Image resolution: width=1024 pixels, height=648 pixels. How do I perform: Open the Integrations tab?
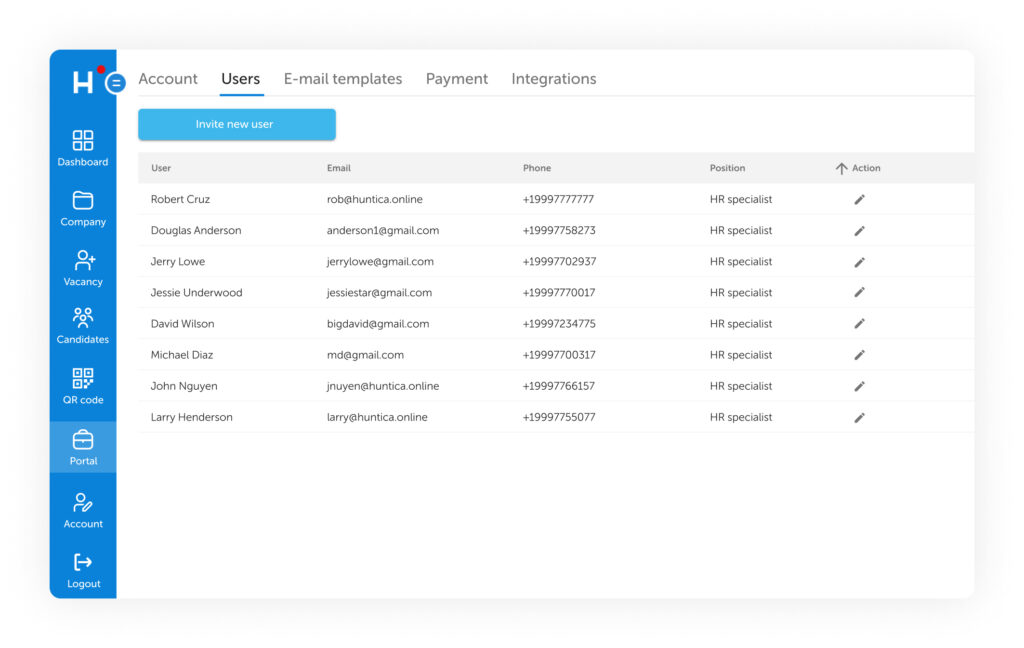[x=554, y=79]
